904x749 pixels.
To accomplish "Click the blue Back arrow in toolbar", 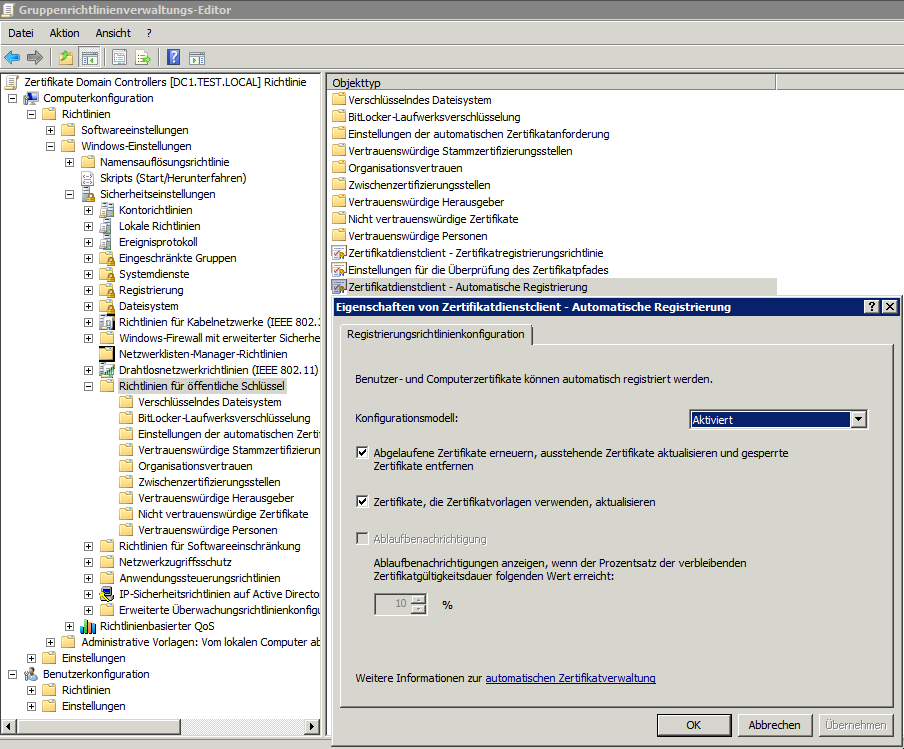I will (x=12, y=57).
